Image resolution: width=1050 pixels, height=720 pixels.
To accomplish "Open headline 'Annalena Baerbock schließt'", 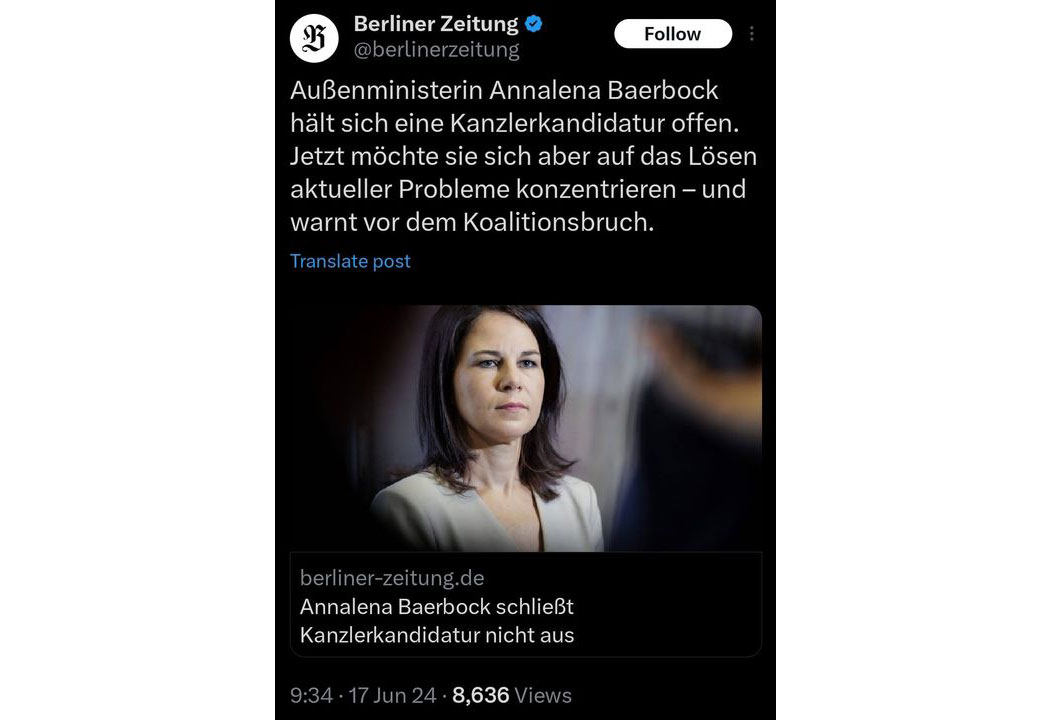I will [x=437, y=607].
